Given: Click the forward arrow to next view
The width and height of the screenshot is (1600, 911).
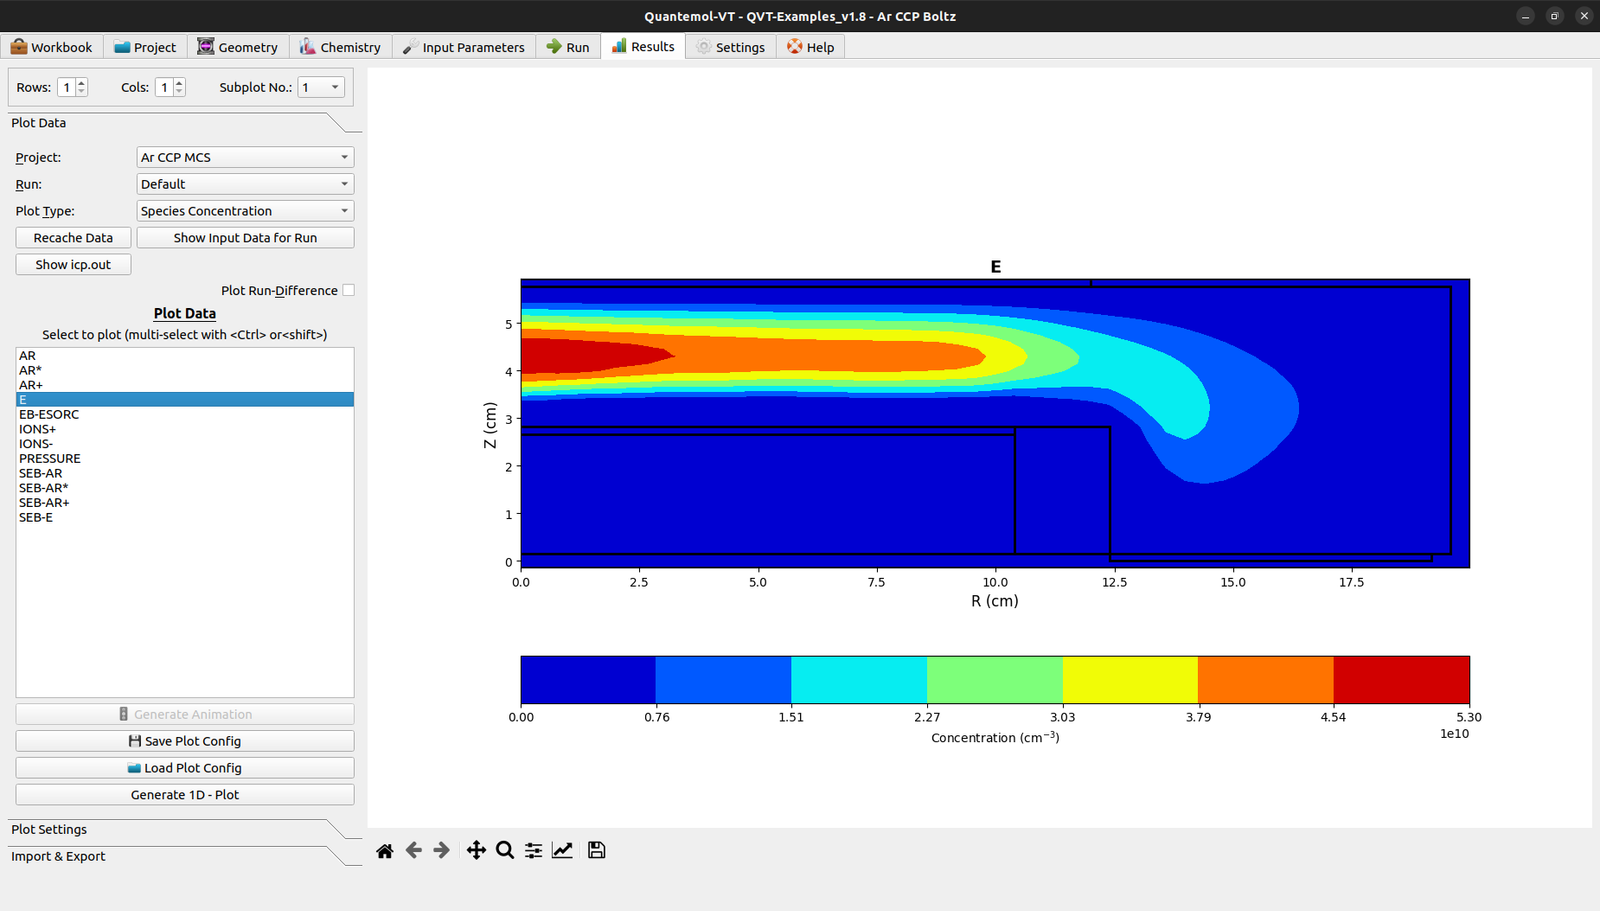Looking at the screenshot, I should (441, 851).
